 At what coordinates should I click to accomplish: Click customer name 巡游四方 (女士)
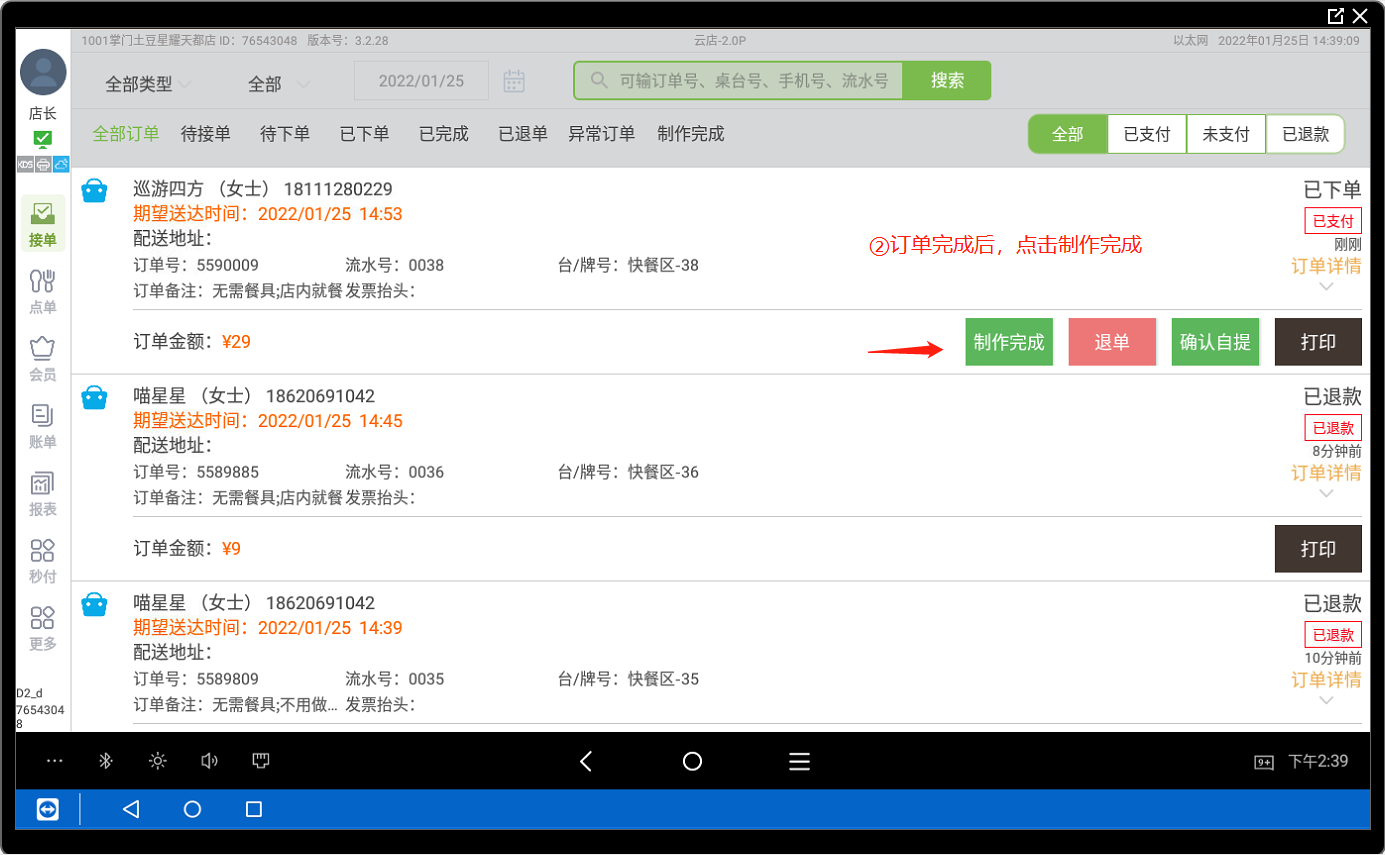[x=204, y=189]
